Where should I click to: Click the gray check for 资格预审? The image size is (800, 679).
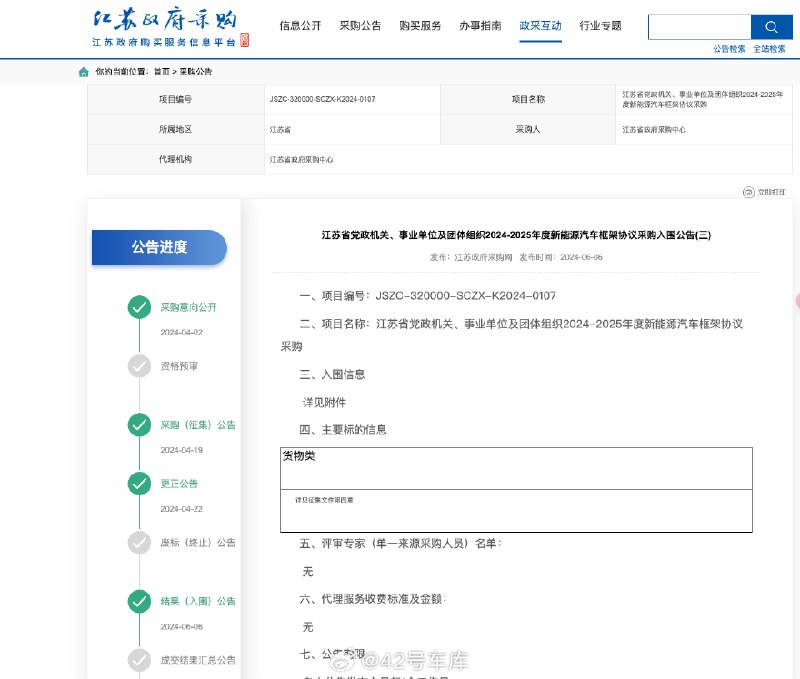pos(139,366)
